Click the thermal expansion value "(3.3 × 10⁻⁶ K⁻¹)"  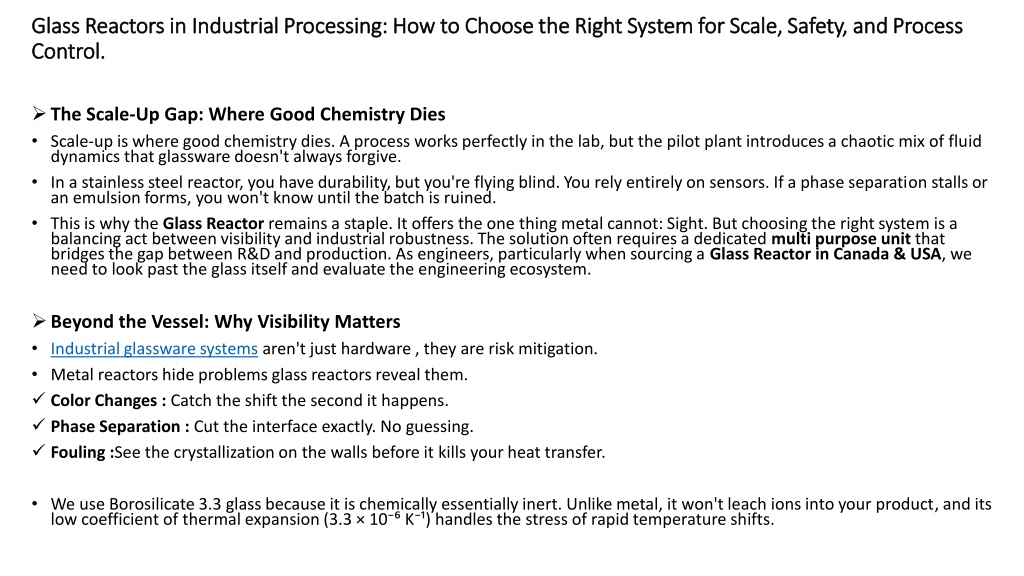click(x=379, y=519)
